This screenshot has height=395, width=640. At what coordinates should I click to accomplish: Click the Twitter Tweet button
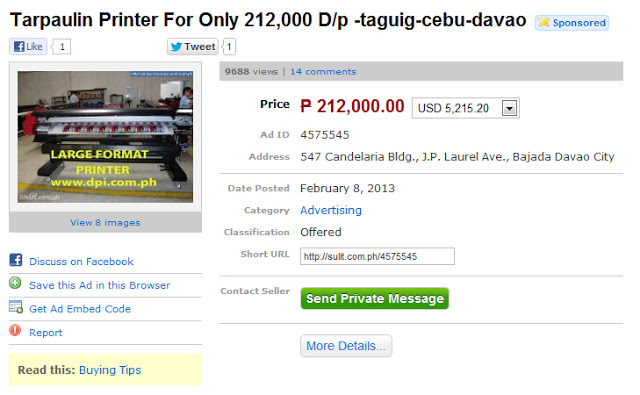[193, 47]
